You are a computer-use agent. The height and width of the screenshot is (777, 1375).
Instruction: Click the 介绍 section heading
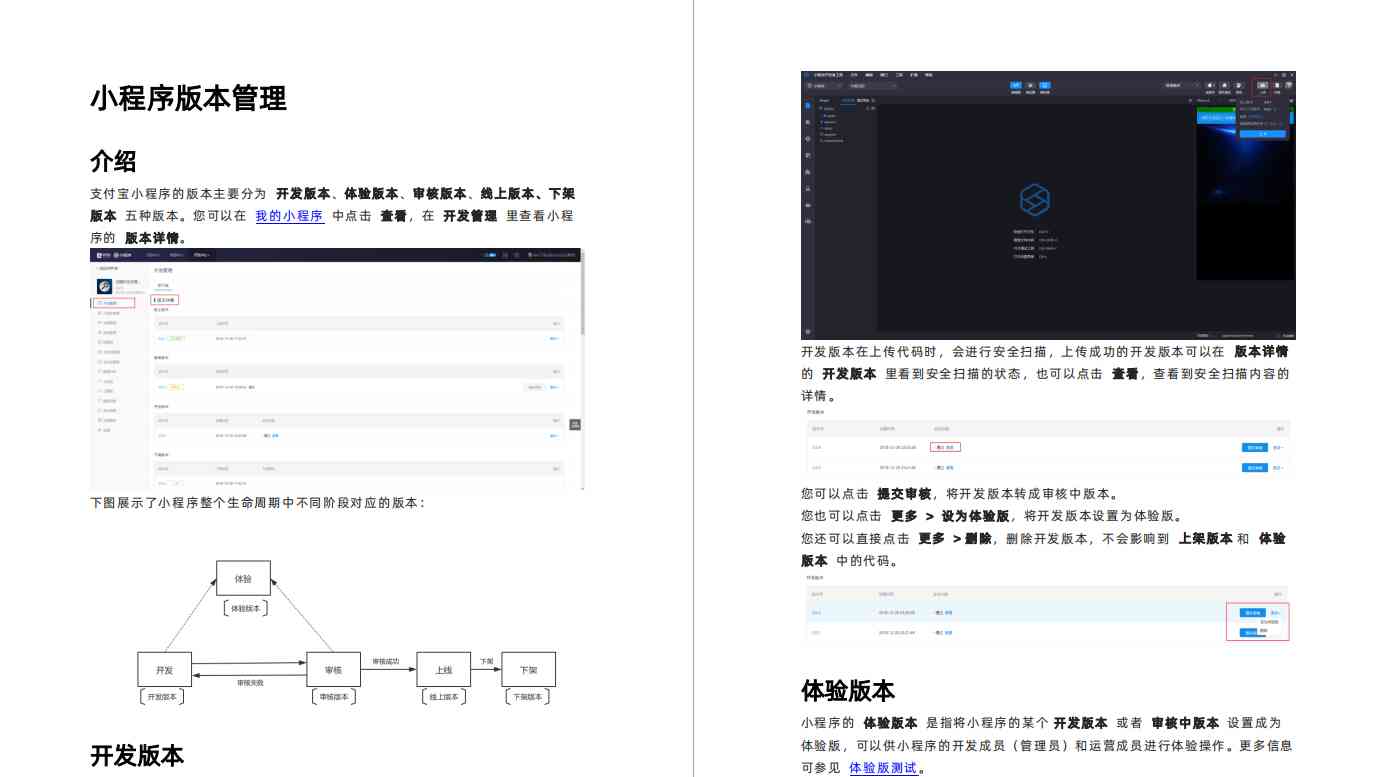[x=113, y=160]
